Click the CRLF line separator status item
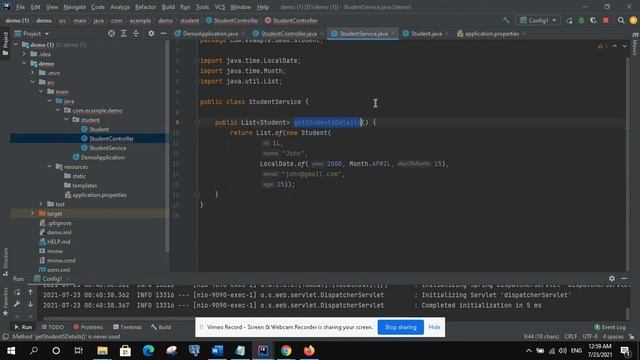The image size is (640, 360). pos(570,337)
